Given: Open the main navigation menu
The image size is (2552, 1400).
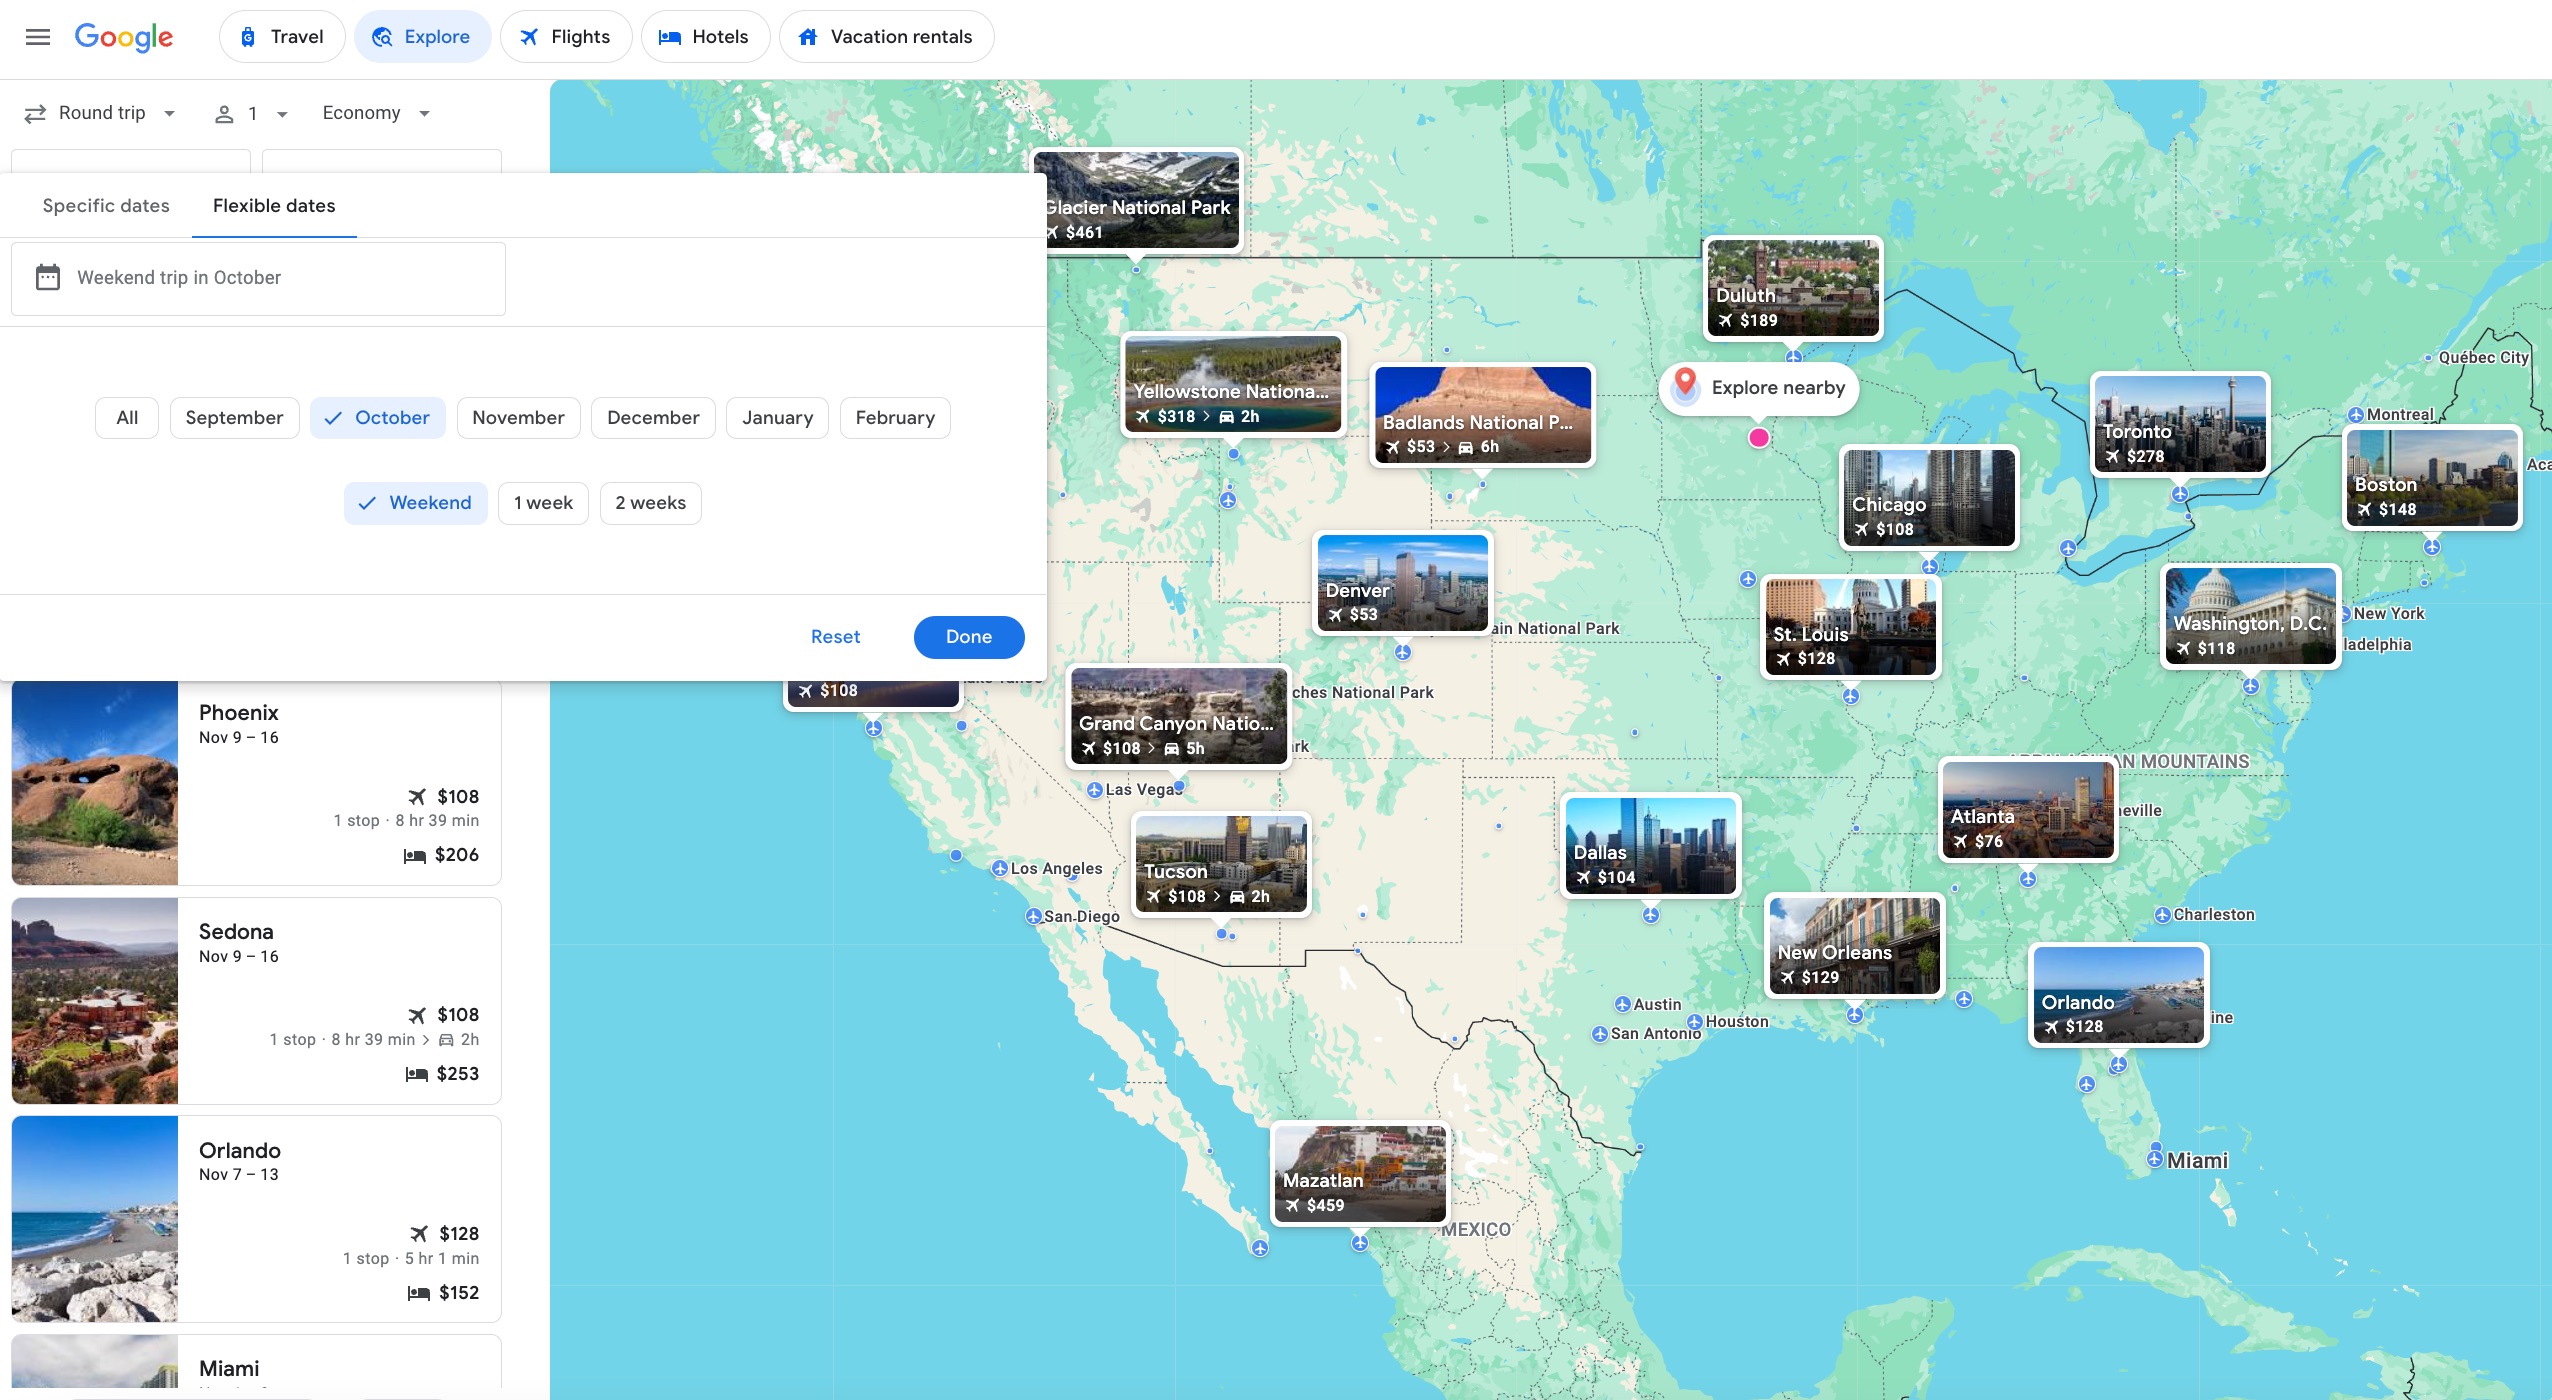Looking at the screenshot, I should coord(38,37).
